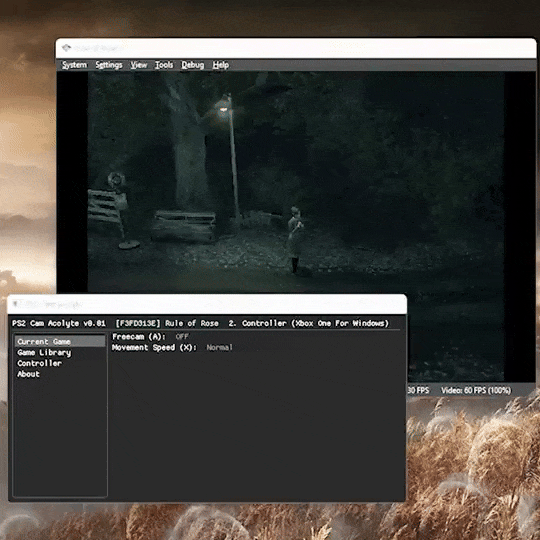540x540 pixels.
Task: Open the Debug menu
Action: 193,65
